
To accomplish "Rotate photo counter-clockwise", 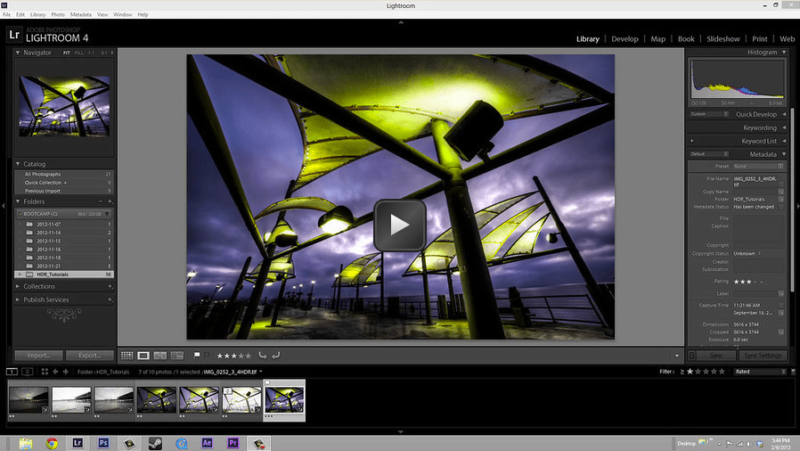I will tap(262, 356).
